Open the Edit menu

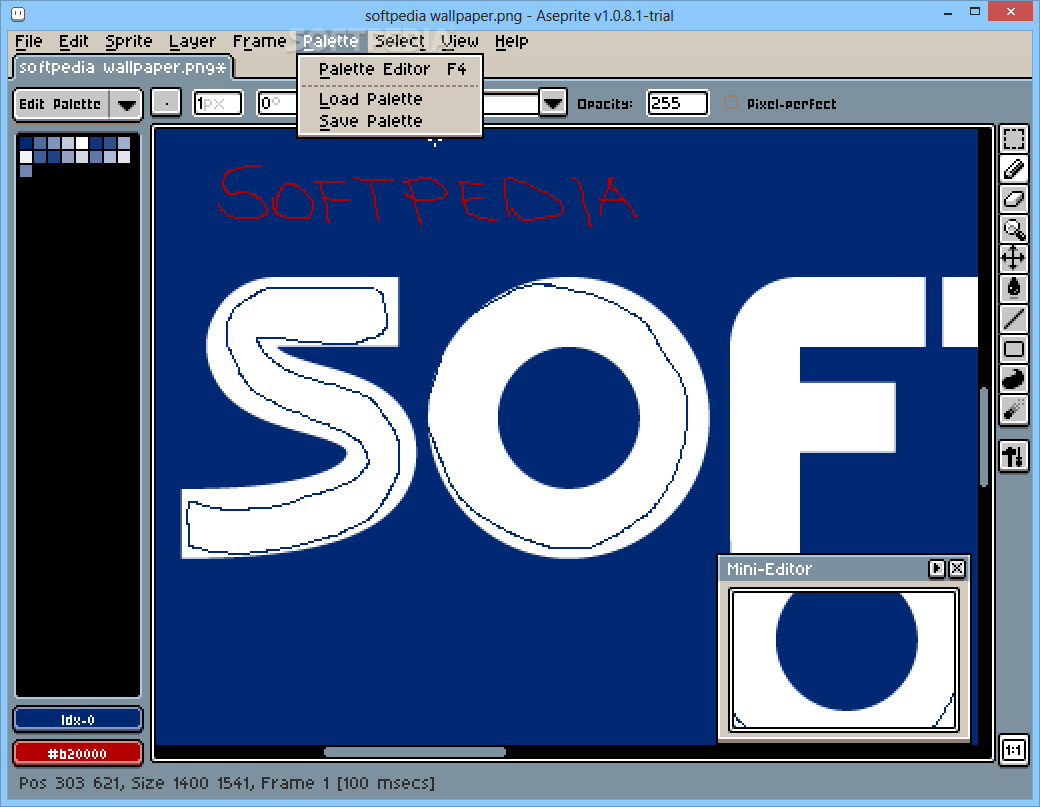pyautogui.click(x=74, y=41)
